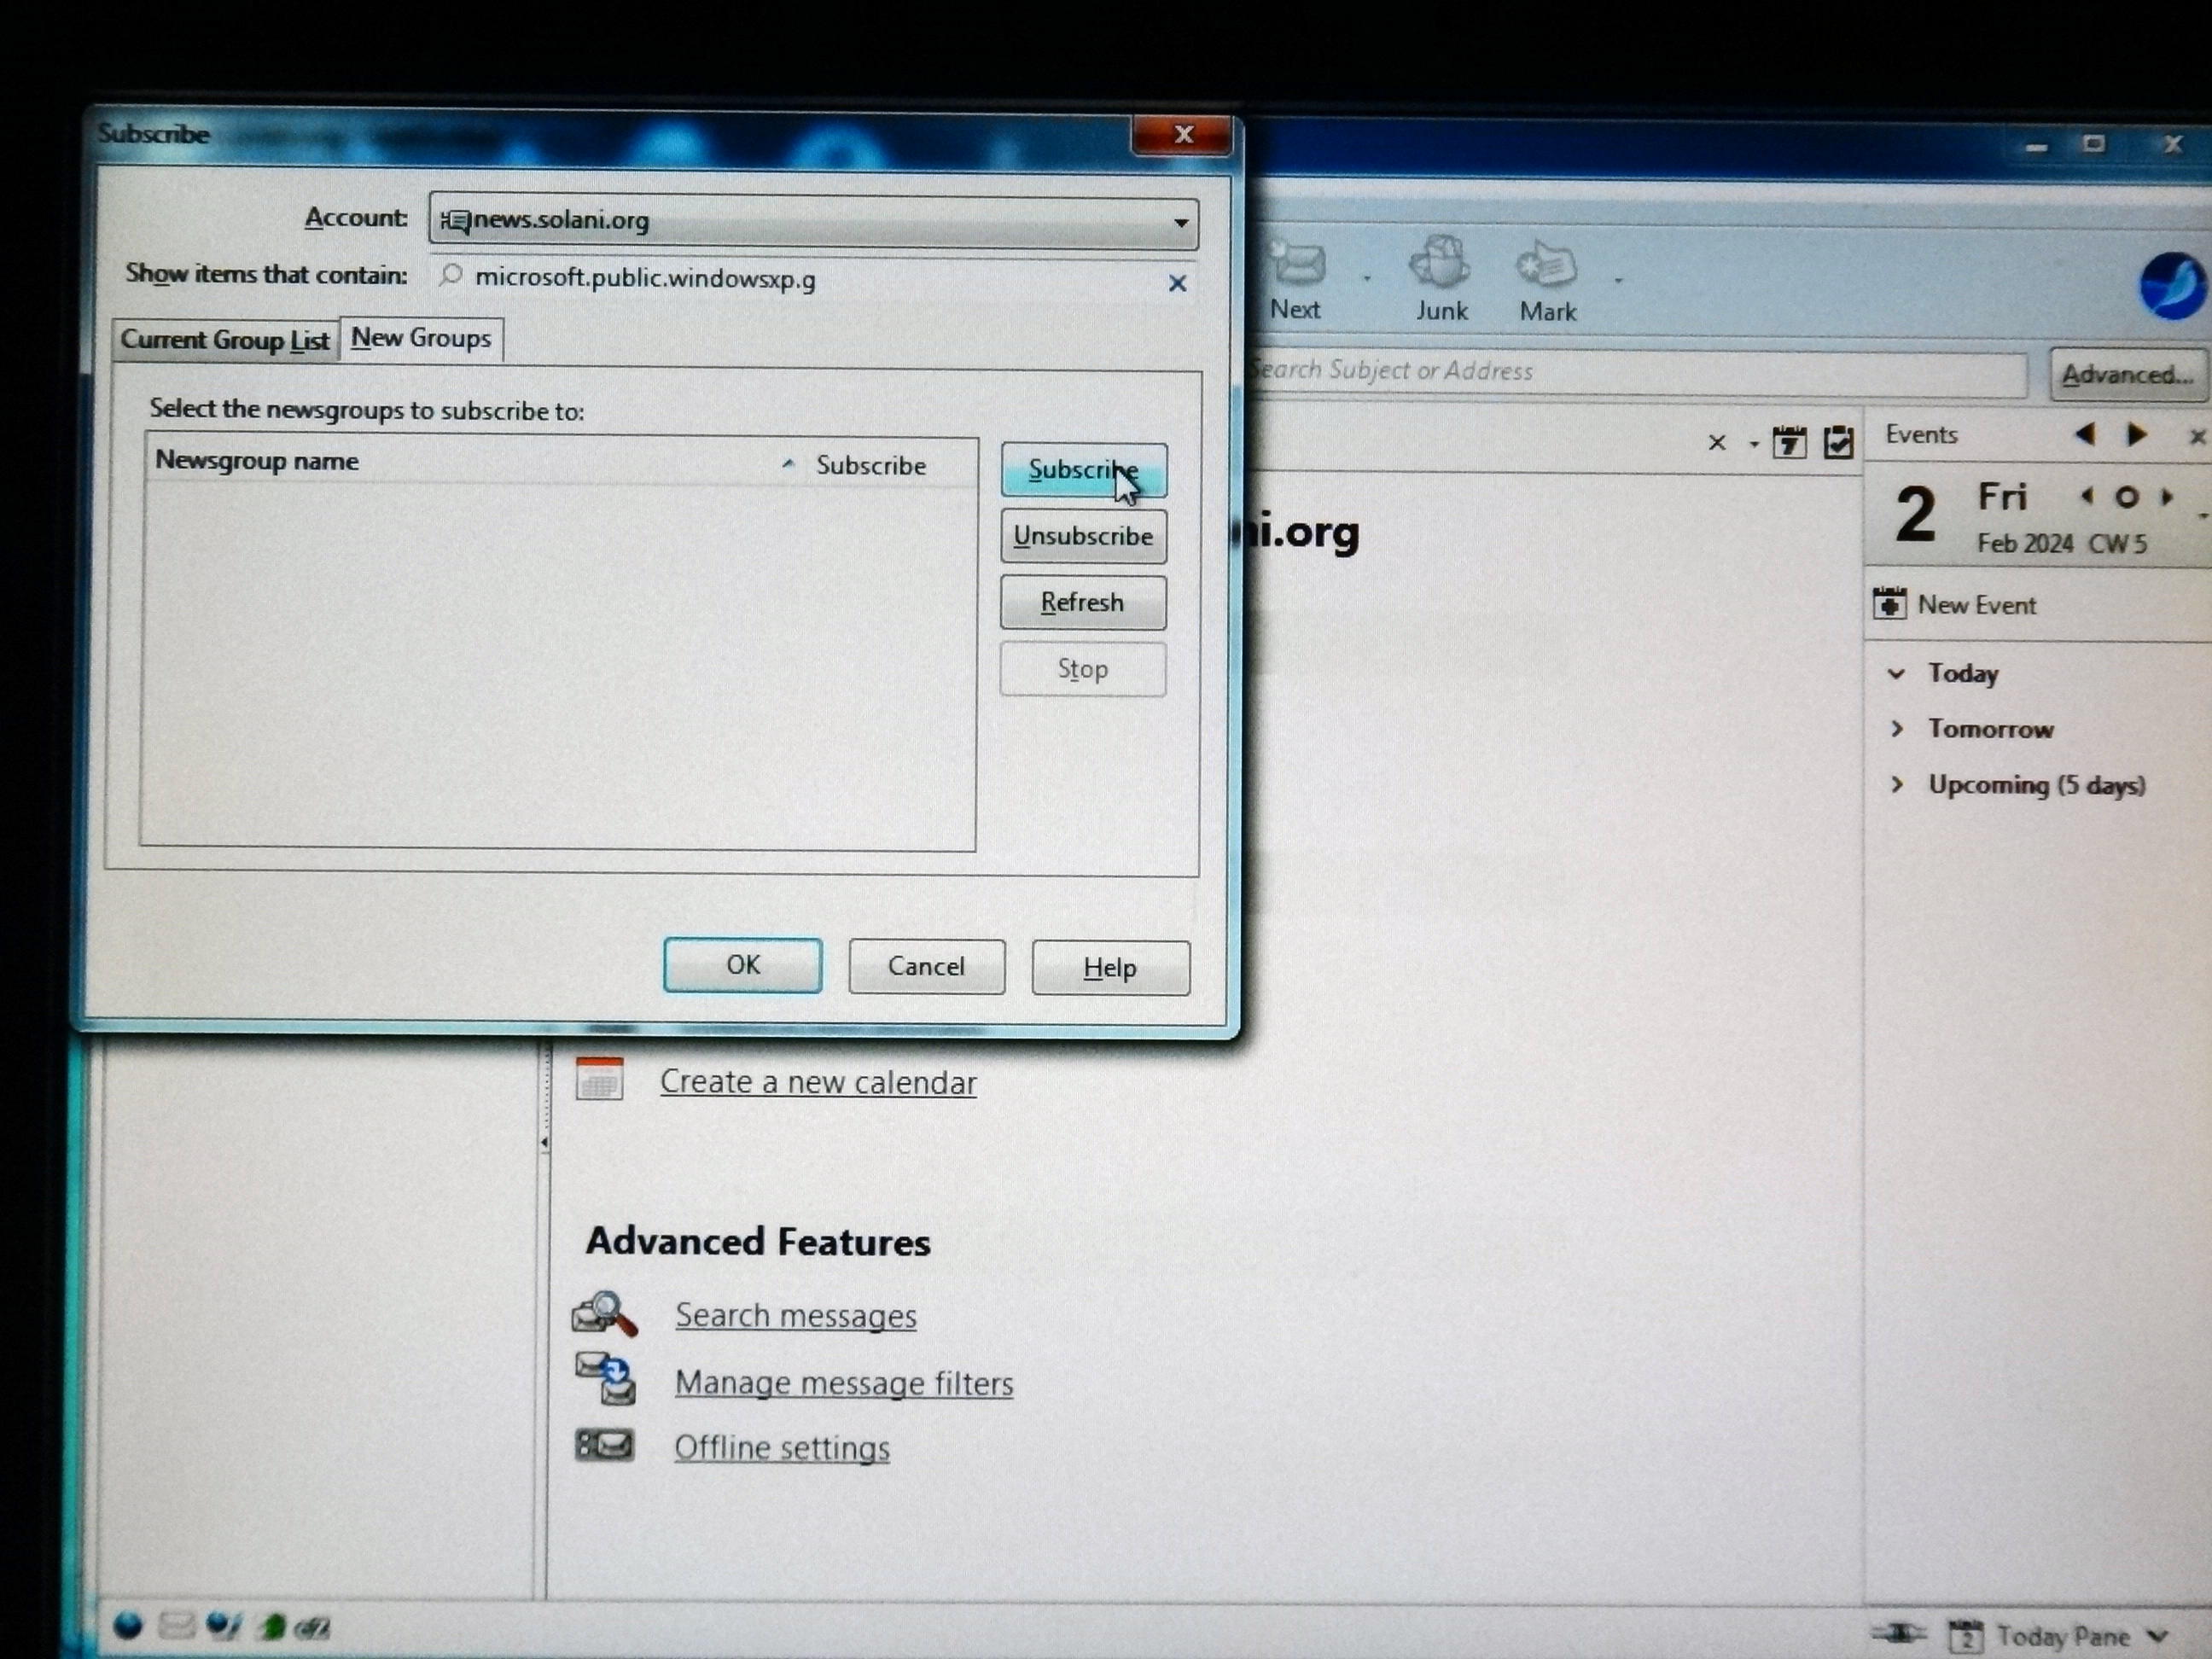Open the Account dropdown news.solani.org
2212x1659 pixels.
813,221
